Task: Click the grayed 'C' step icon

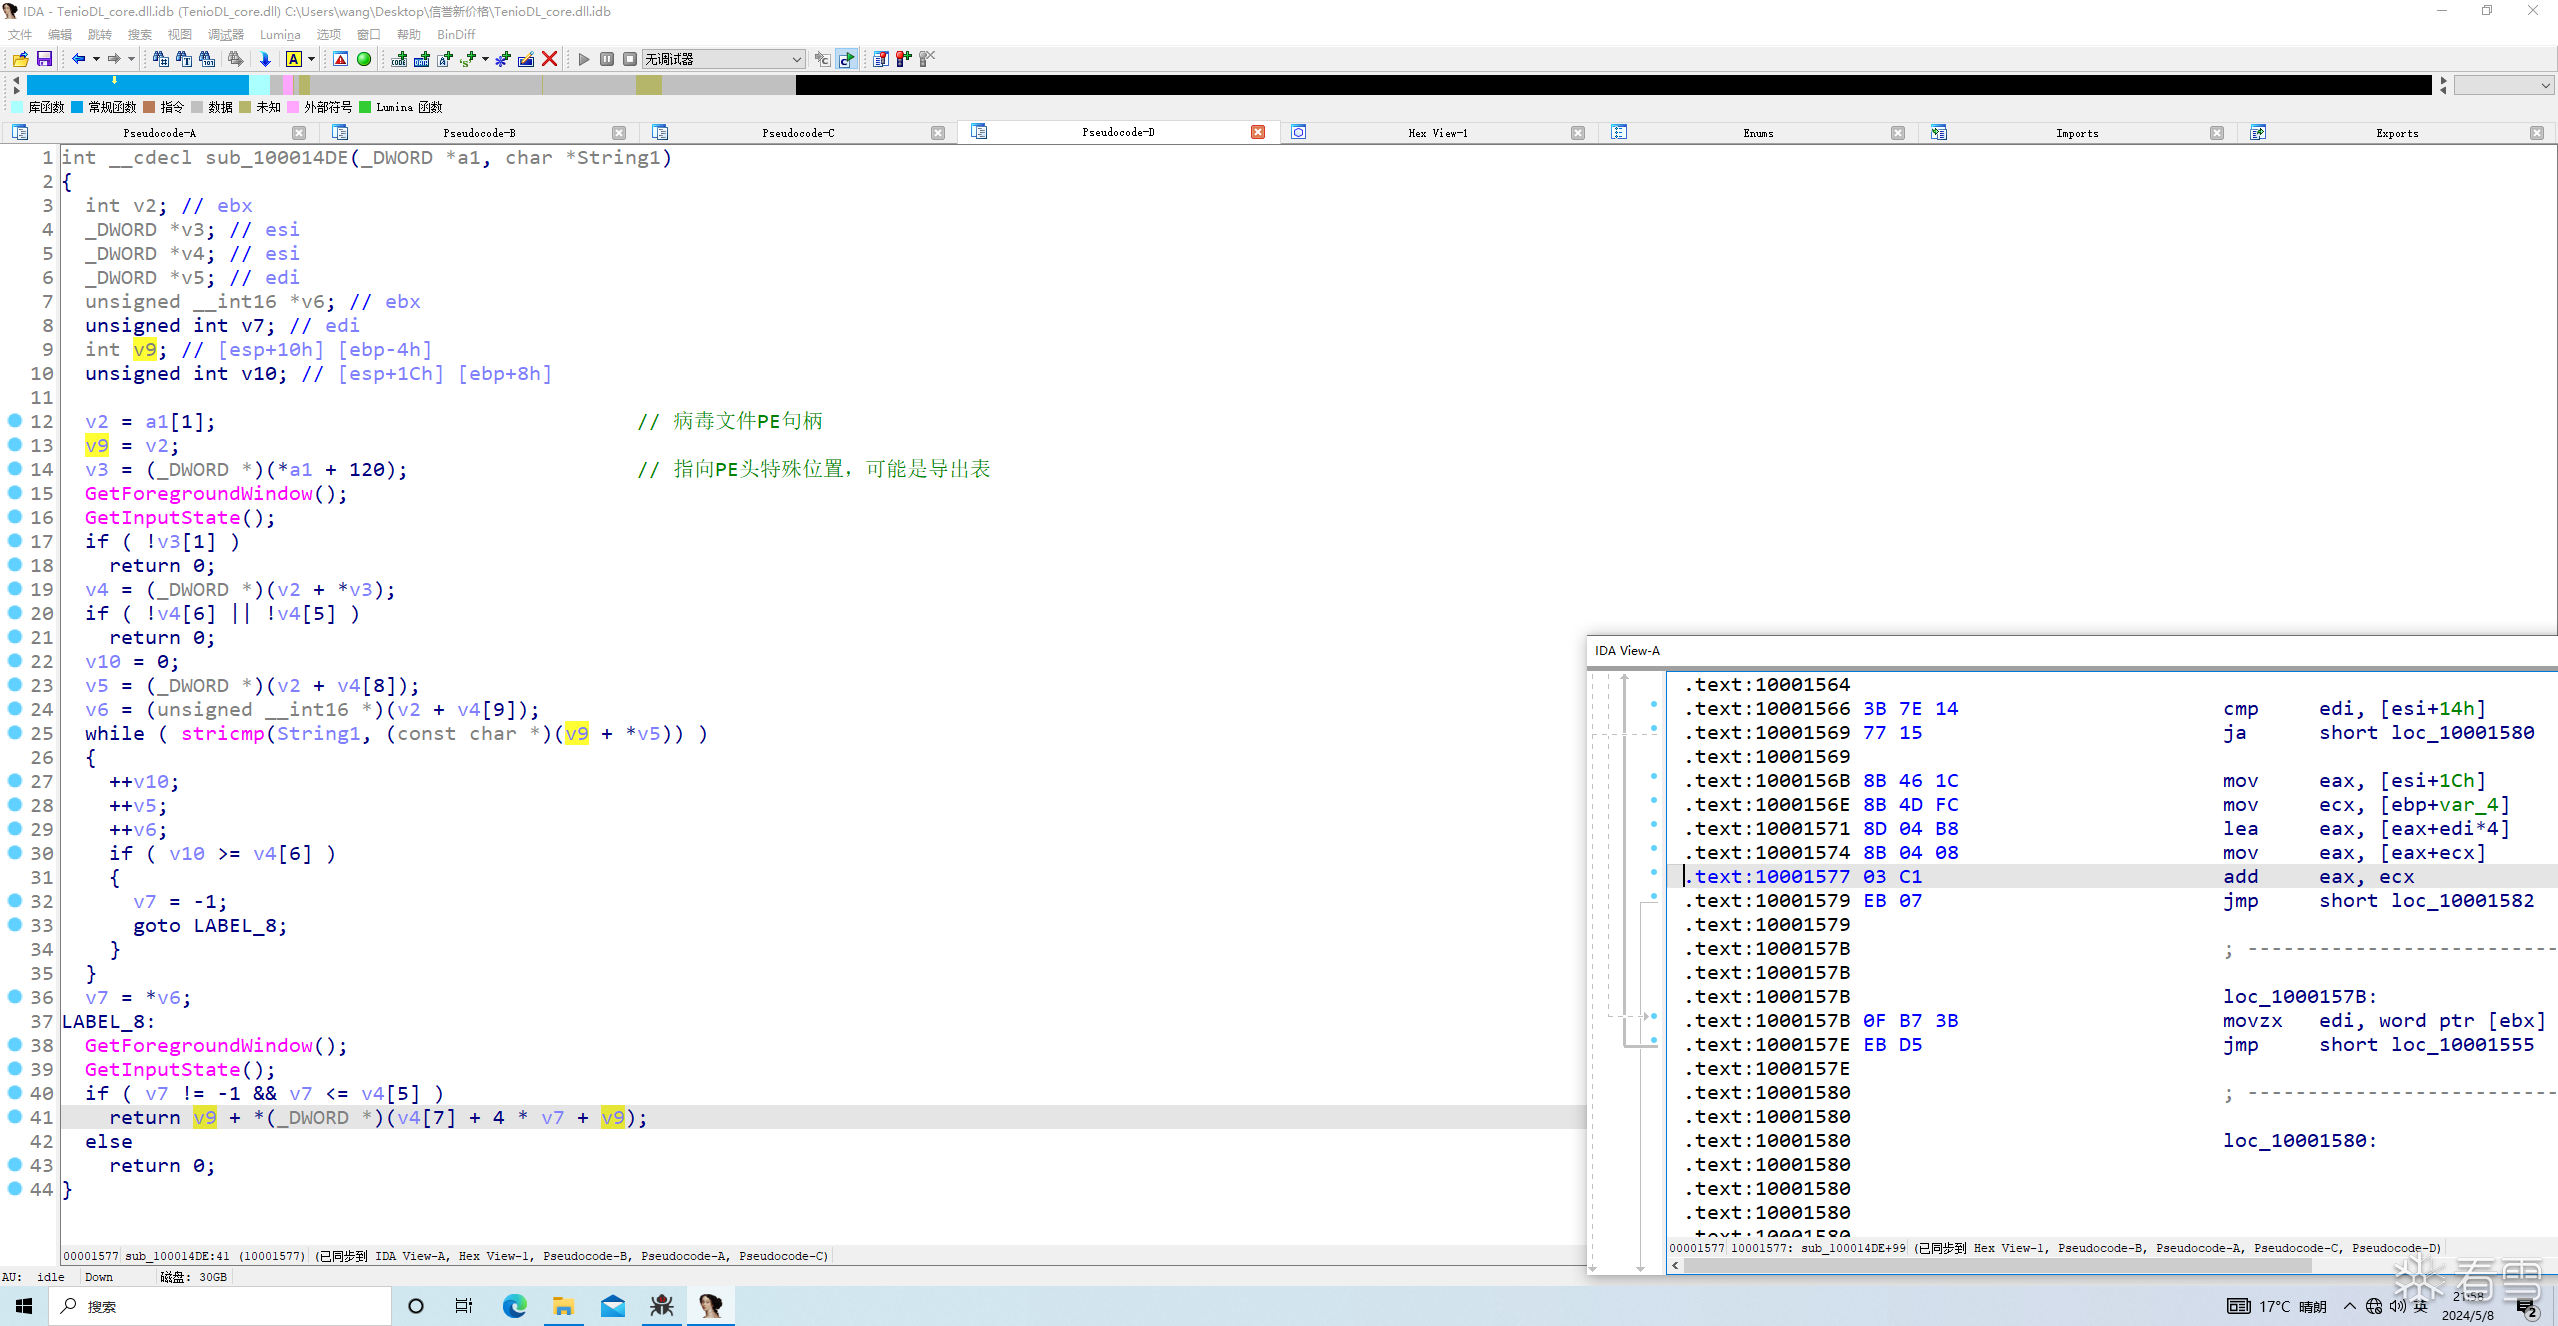Action: point(822,59)
